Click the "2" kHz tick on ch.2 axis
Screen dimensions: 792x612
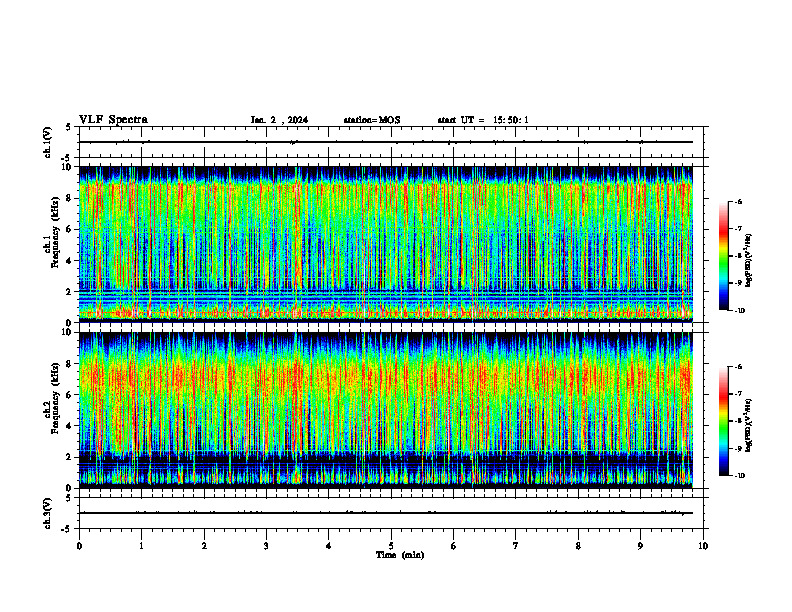69,457
